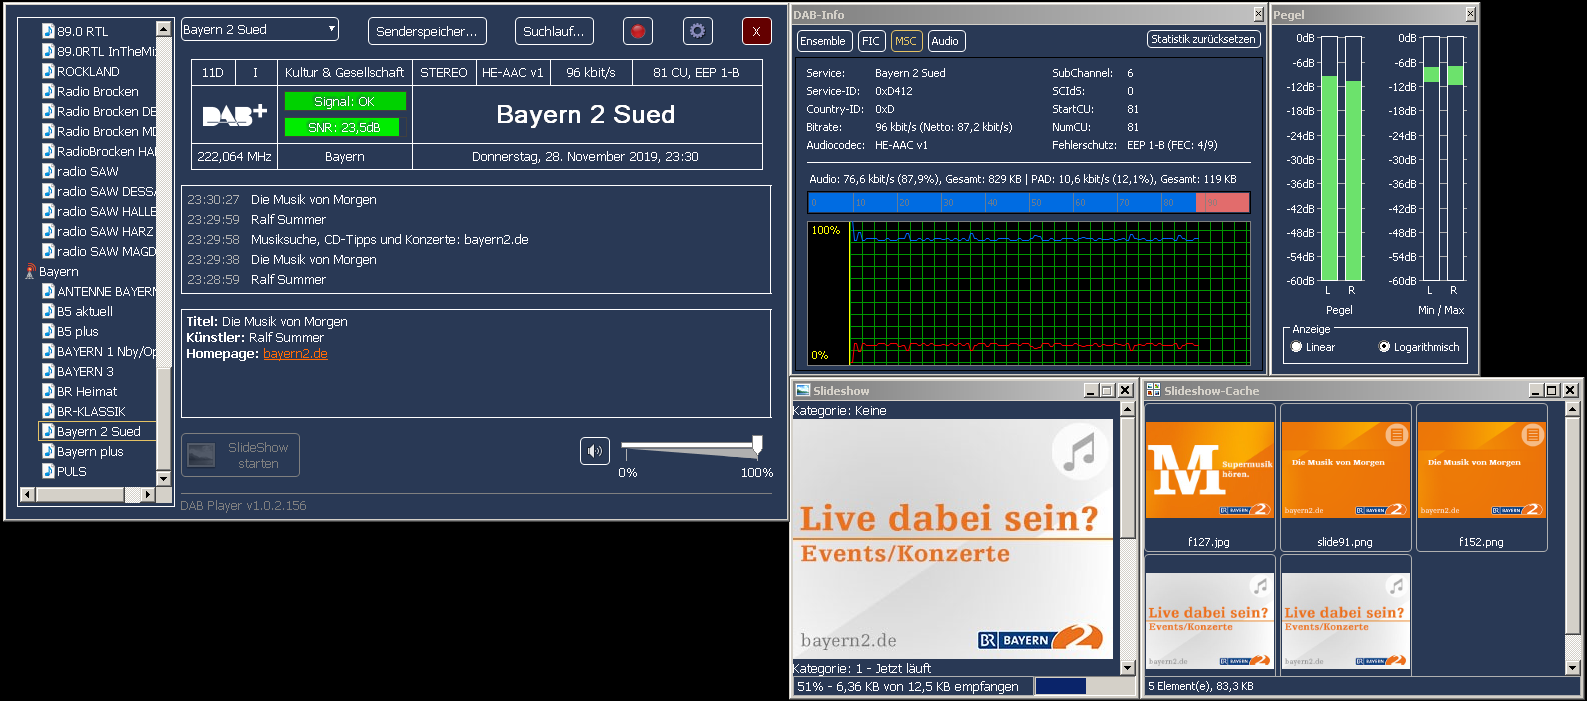Click the Statistik zurücksetzen button
The width and height of the screenshot is (1587, 701).
[1203, 39]
